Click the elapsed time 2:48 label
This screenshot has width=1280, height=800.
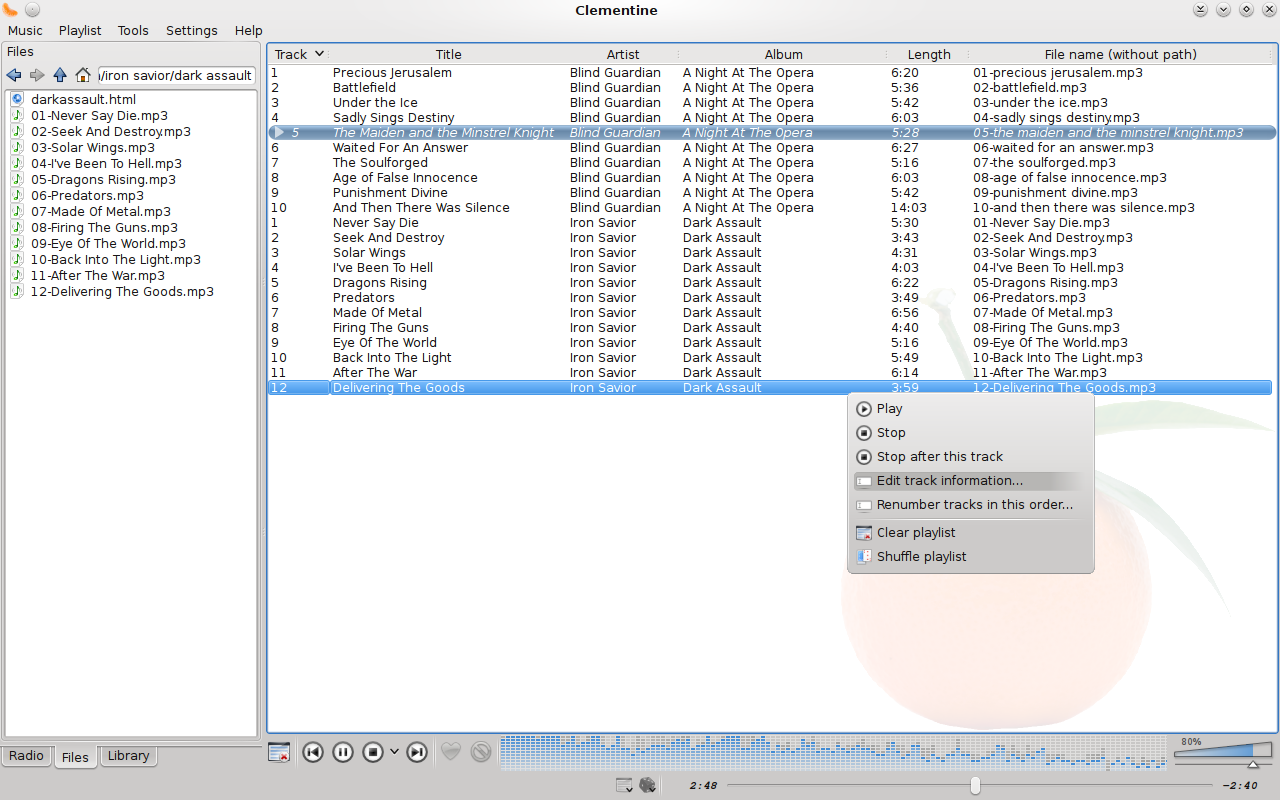pyautogui.click(x=703, y=786)
